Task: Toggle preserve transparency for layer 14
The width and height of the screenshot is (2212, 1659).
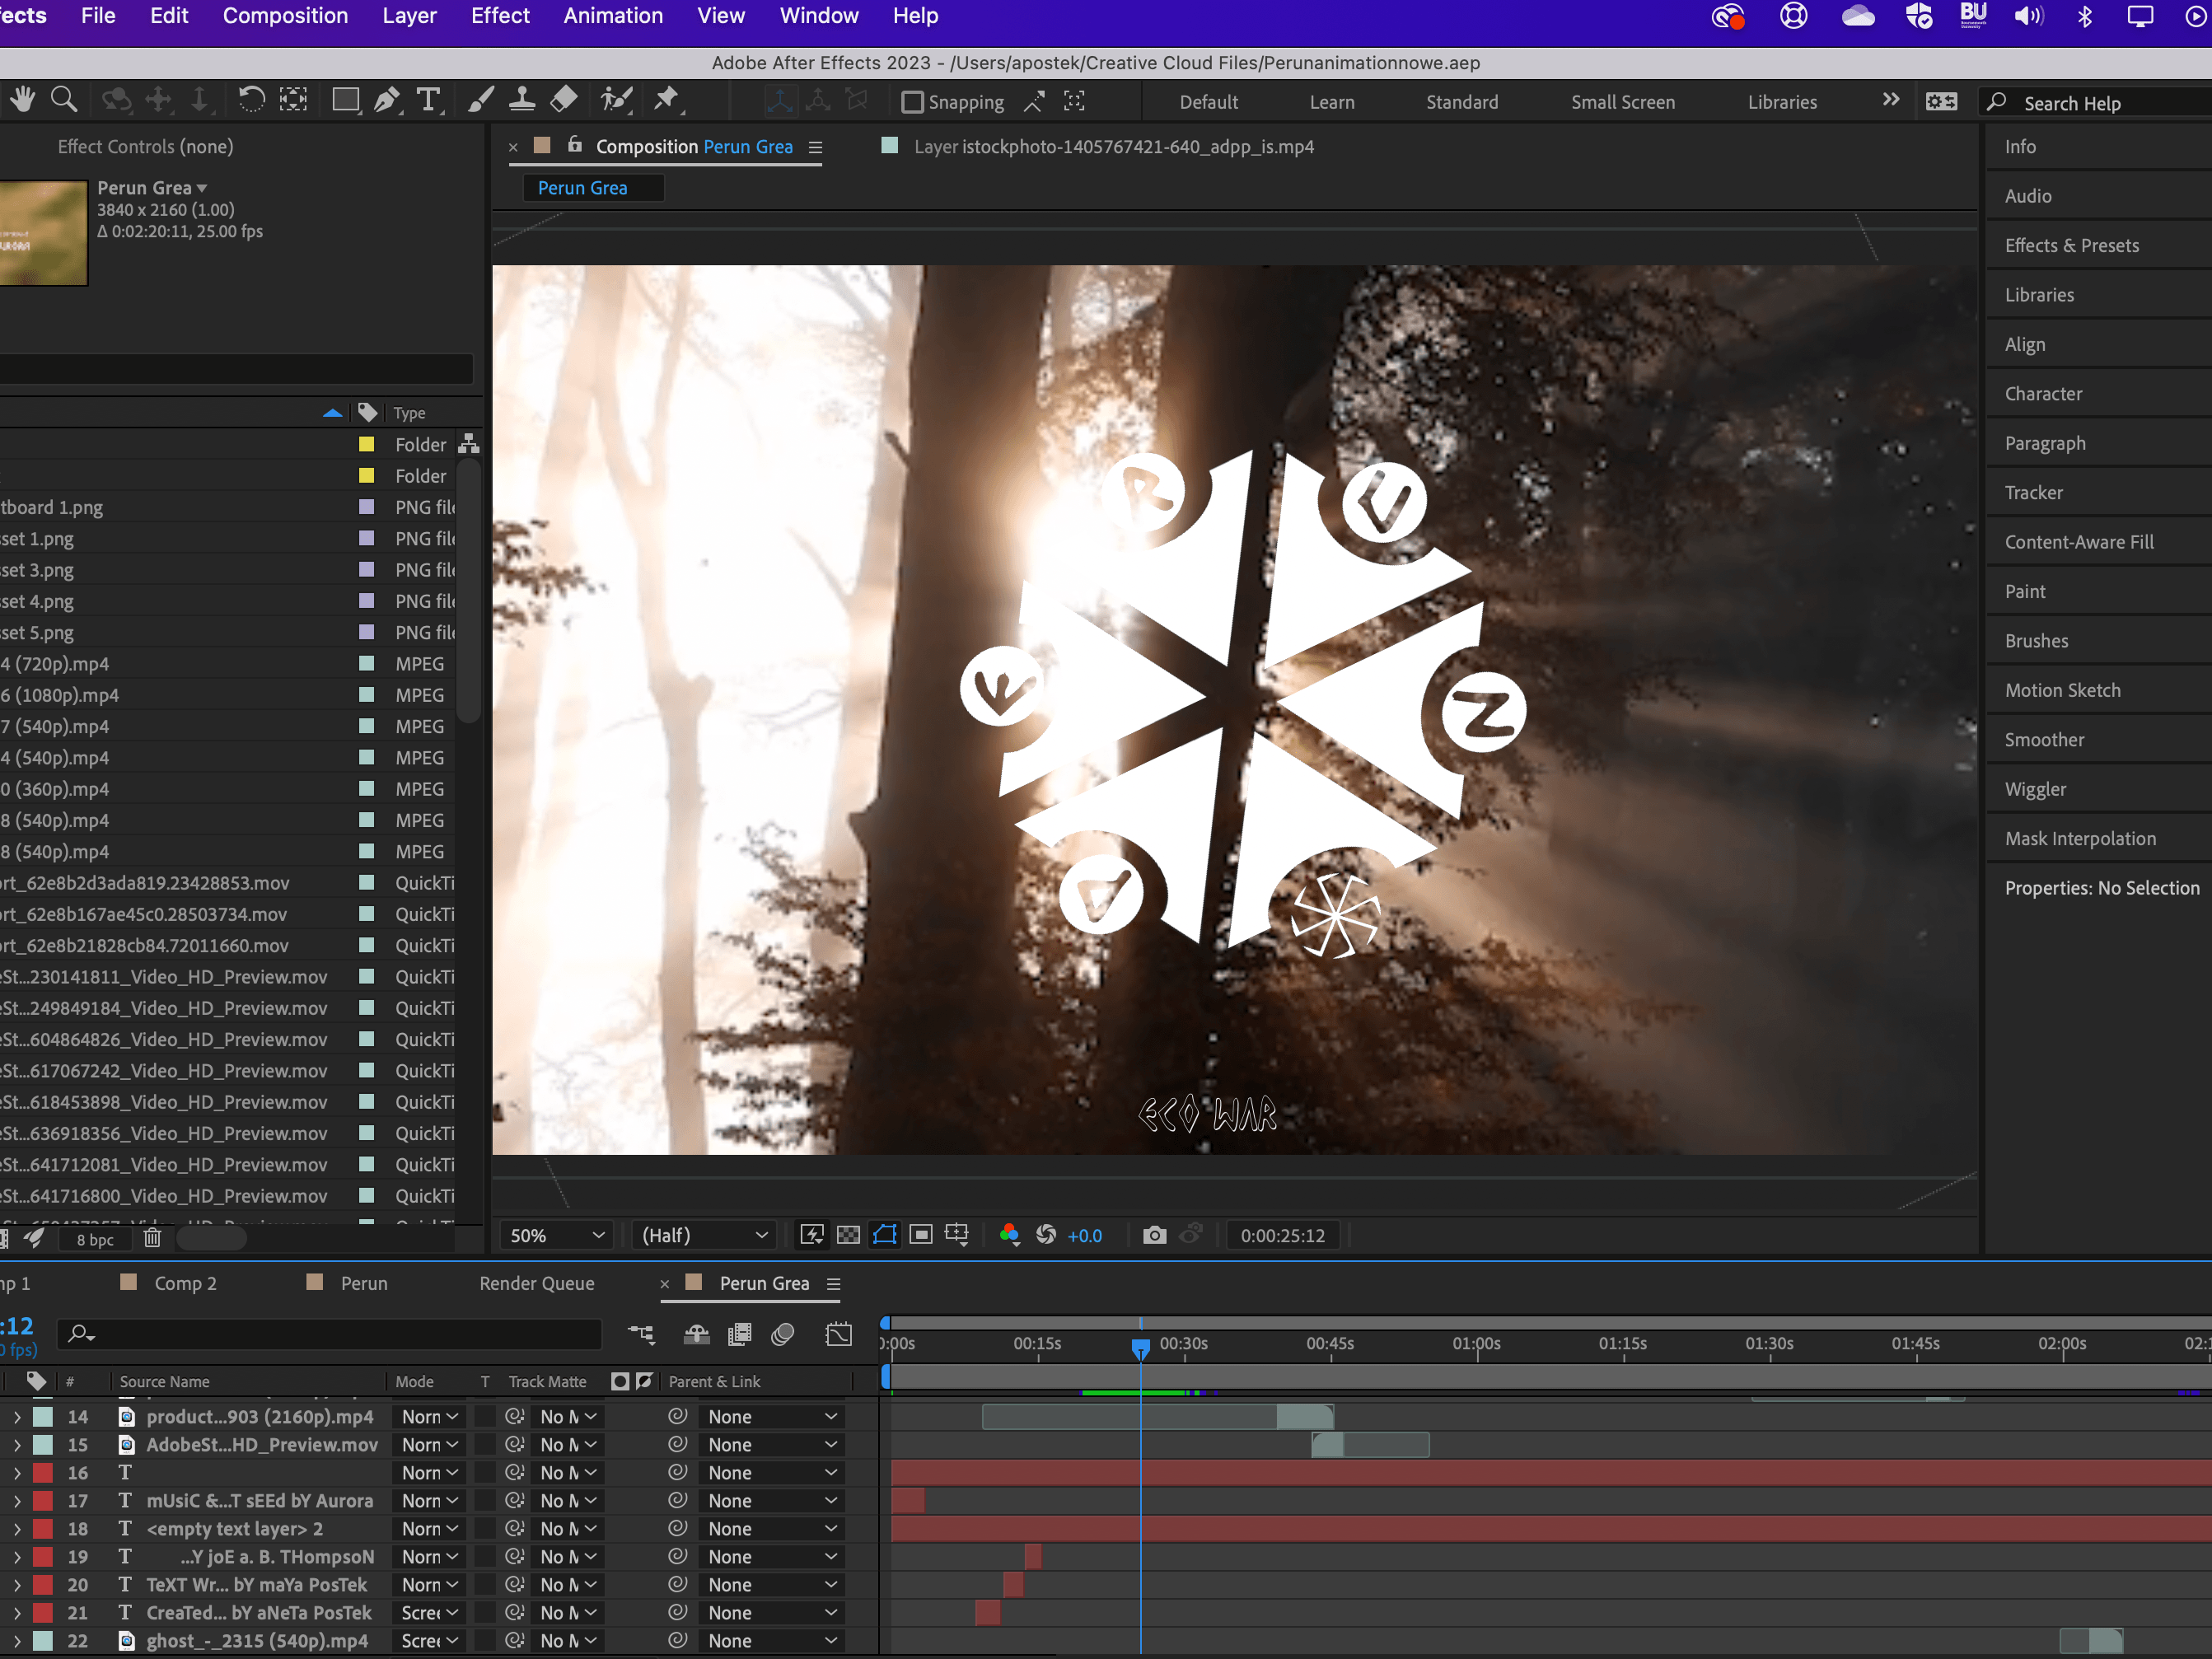Action: pos(485,1416)
